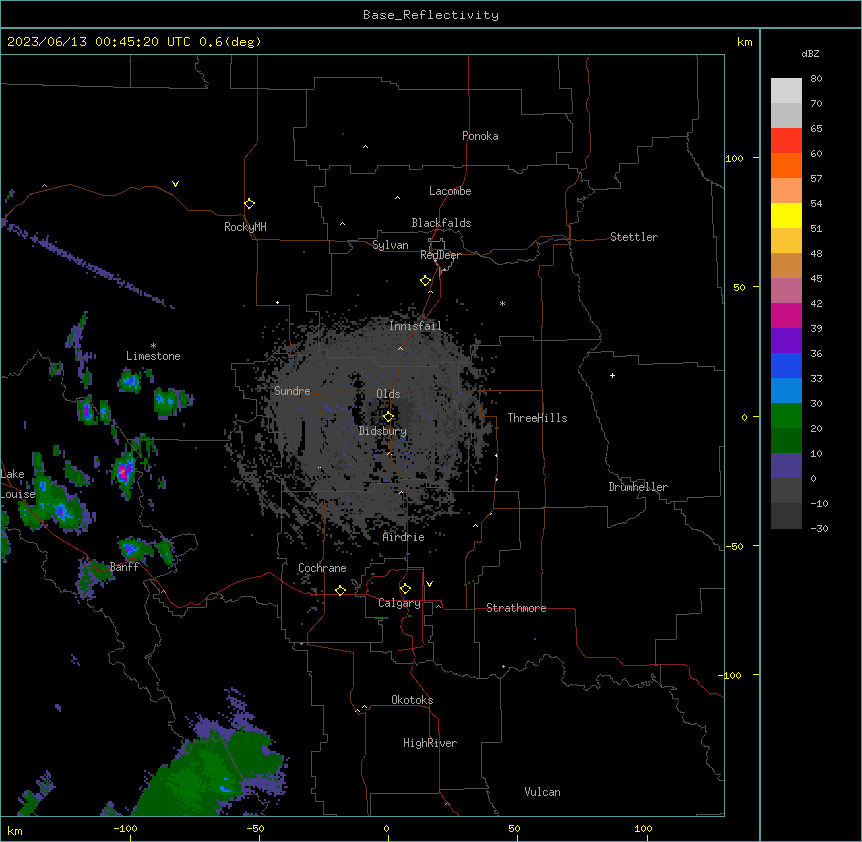Click yellow diamond marker above Calgary
862x842 pixels.
pos(405,589)
